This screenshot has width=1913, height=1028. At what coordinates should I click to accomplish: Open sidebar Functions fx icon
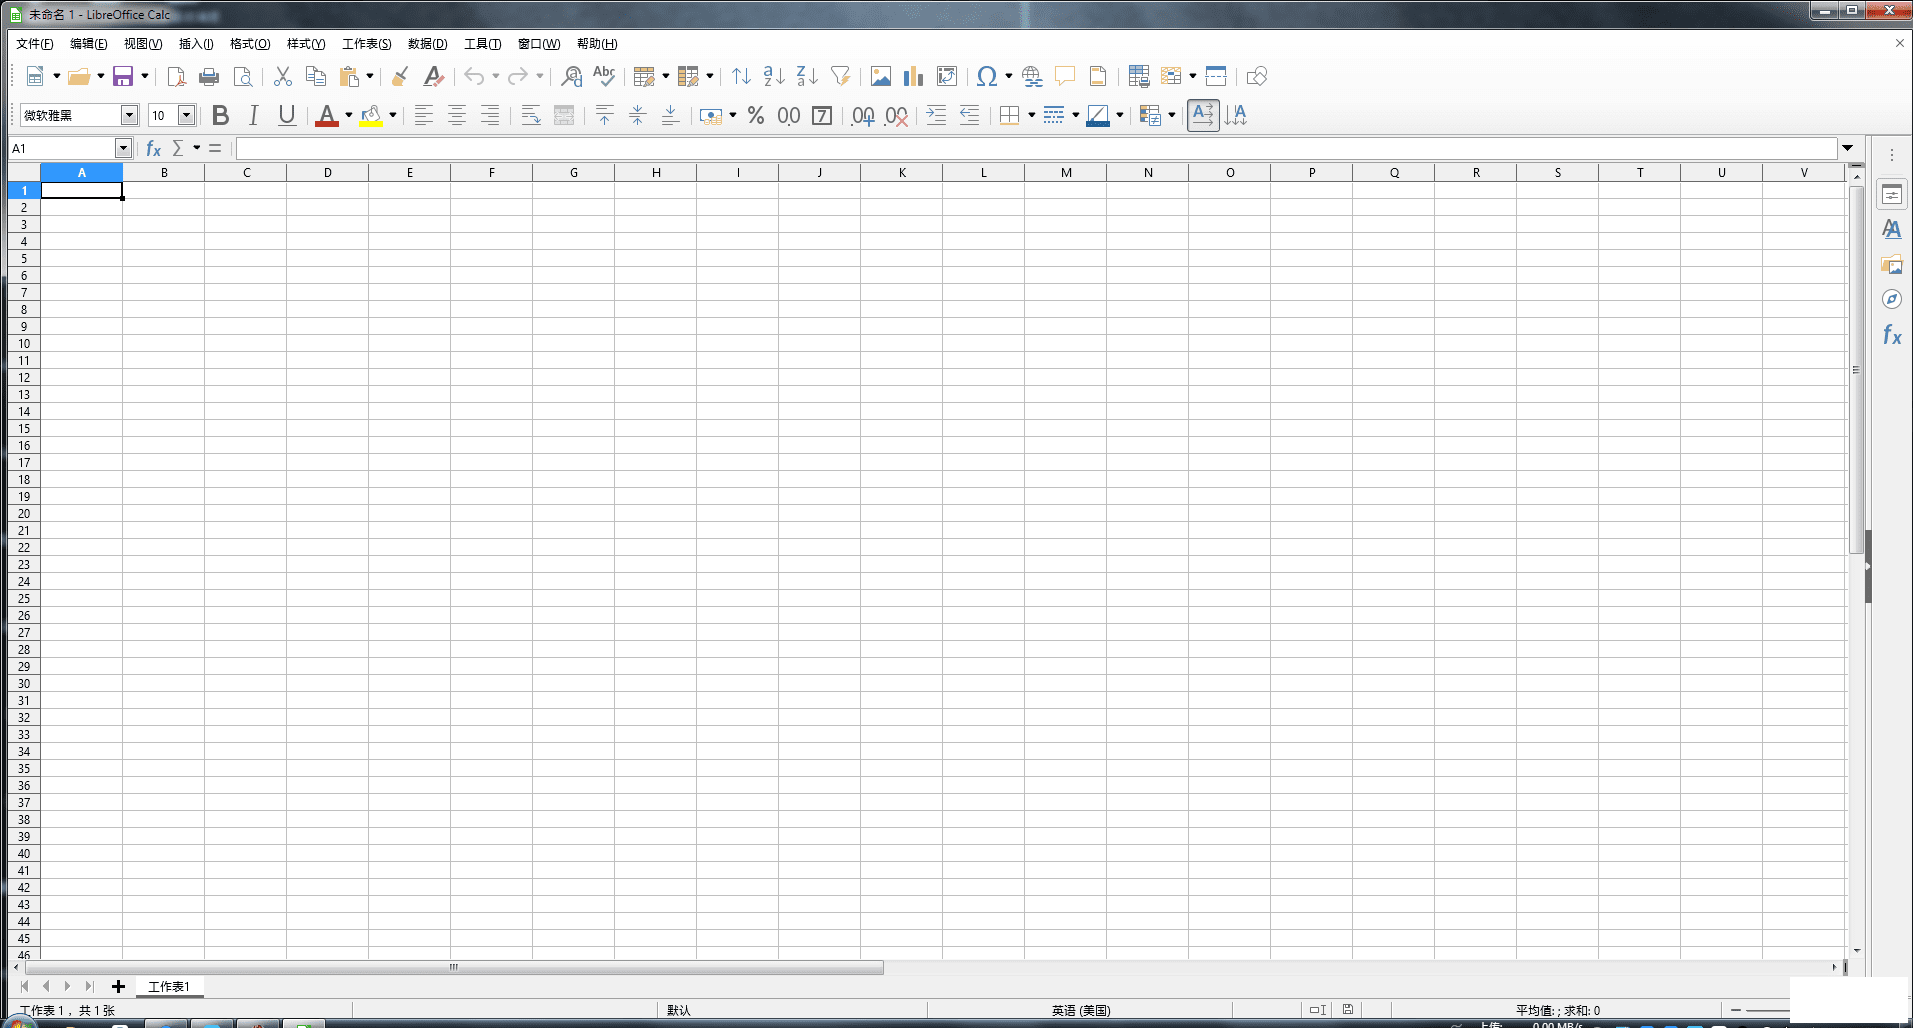[1892, 335]
